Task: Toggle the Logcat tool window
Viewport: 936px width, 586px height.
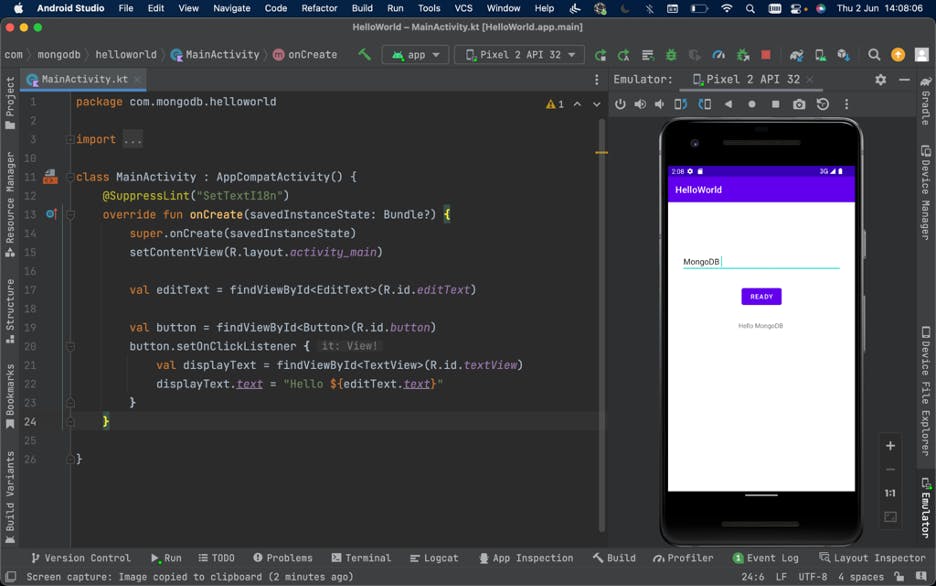Action: (434, 558)
